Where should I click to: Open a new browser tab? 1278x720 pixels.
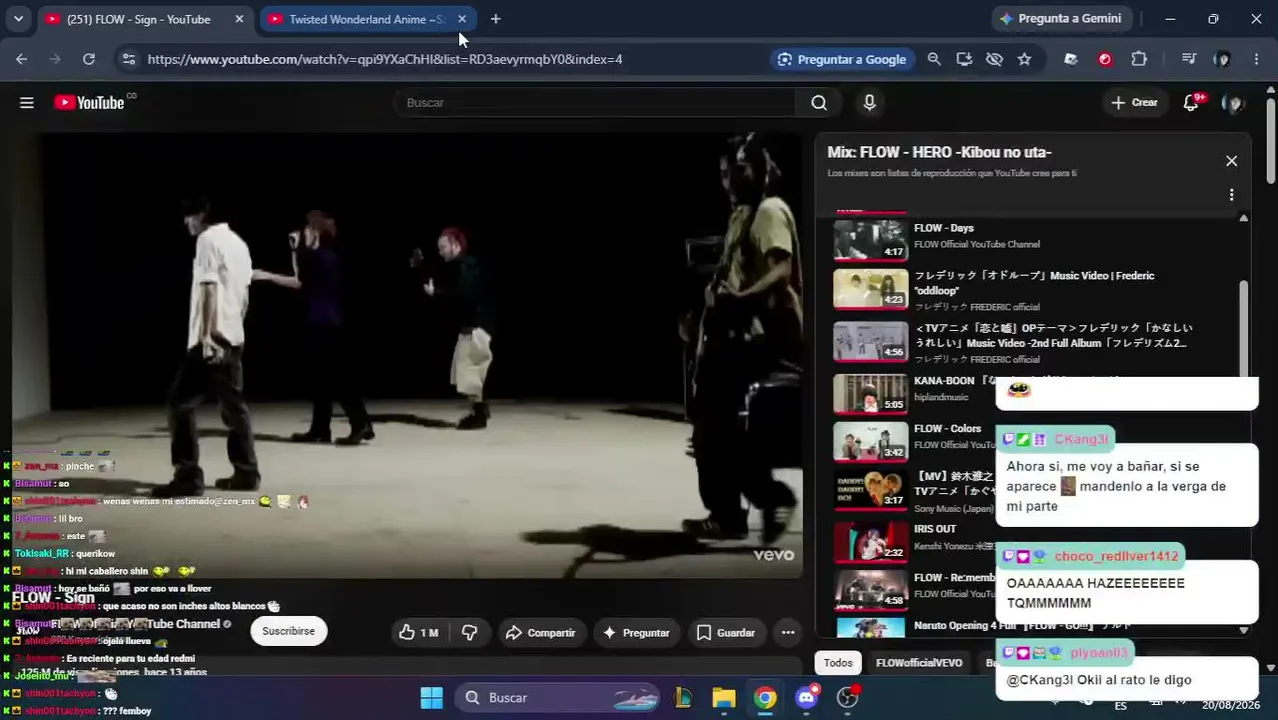click(495, 19)
